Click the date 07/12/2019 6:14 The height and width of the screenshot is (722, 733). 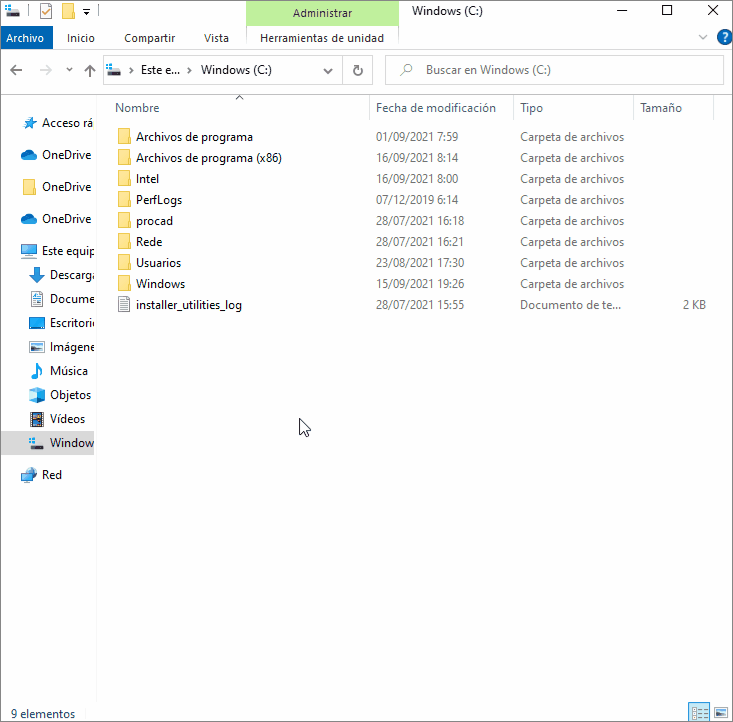[x=417, y=200]
